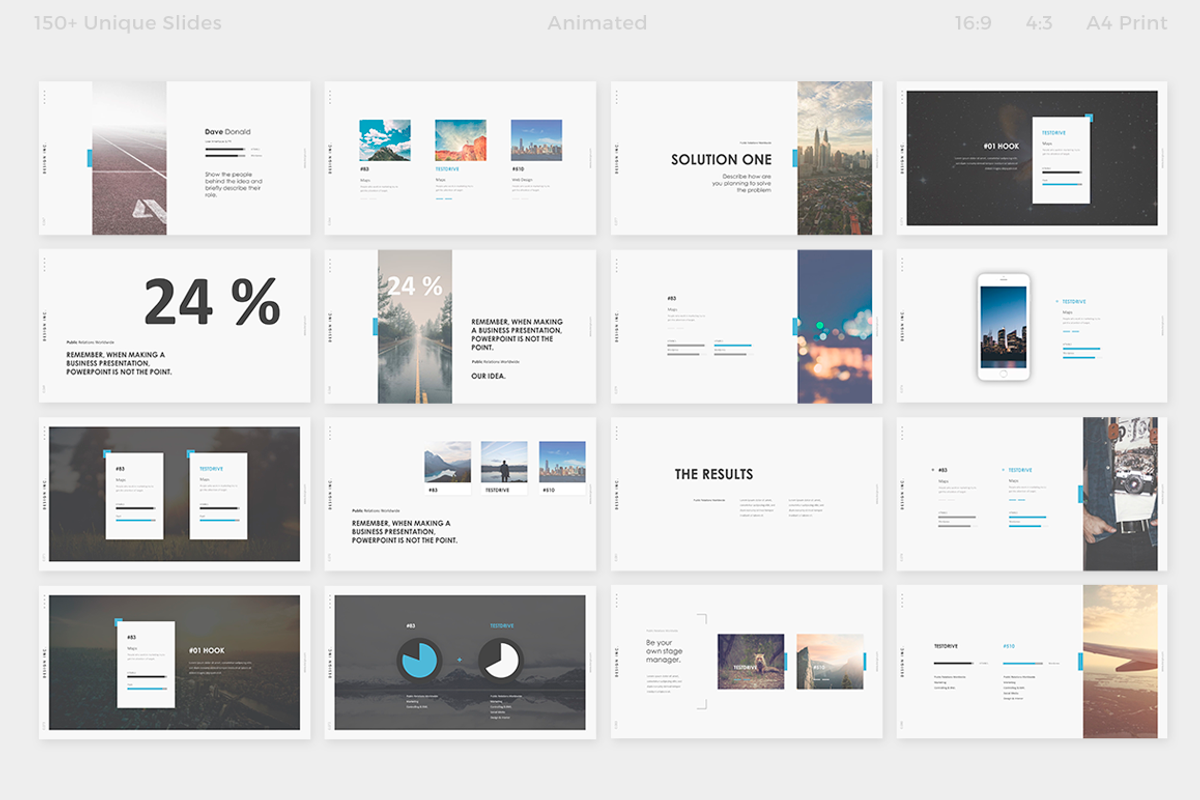Select the "4:3" format label
This screenshot has width=1200, height=800.
(x=1039, y=23)
